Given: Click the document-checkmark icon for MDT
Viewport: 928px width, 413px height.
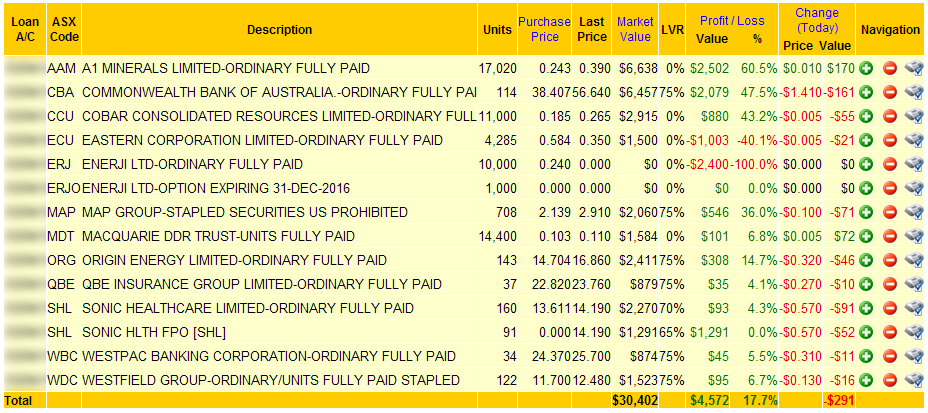Looking at the screenshot, I should pos(914,237).
